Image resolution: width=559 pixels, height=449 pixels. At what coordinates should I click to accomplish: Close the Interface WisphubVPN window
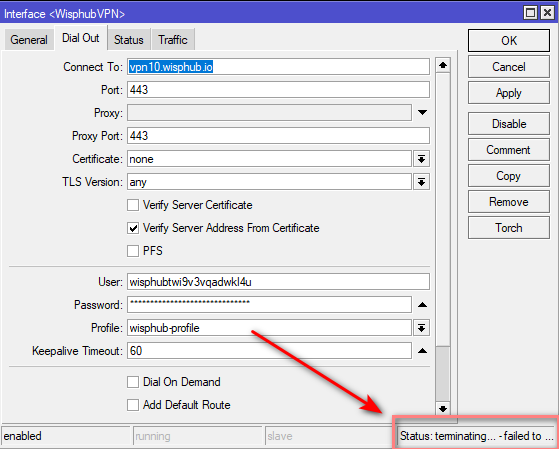[x=547, y=13]
